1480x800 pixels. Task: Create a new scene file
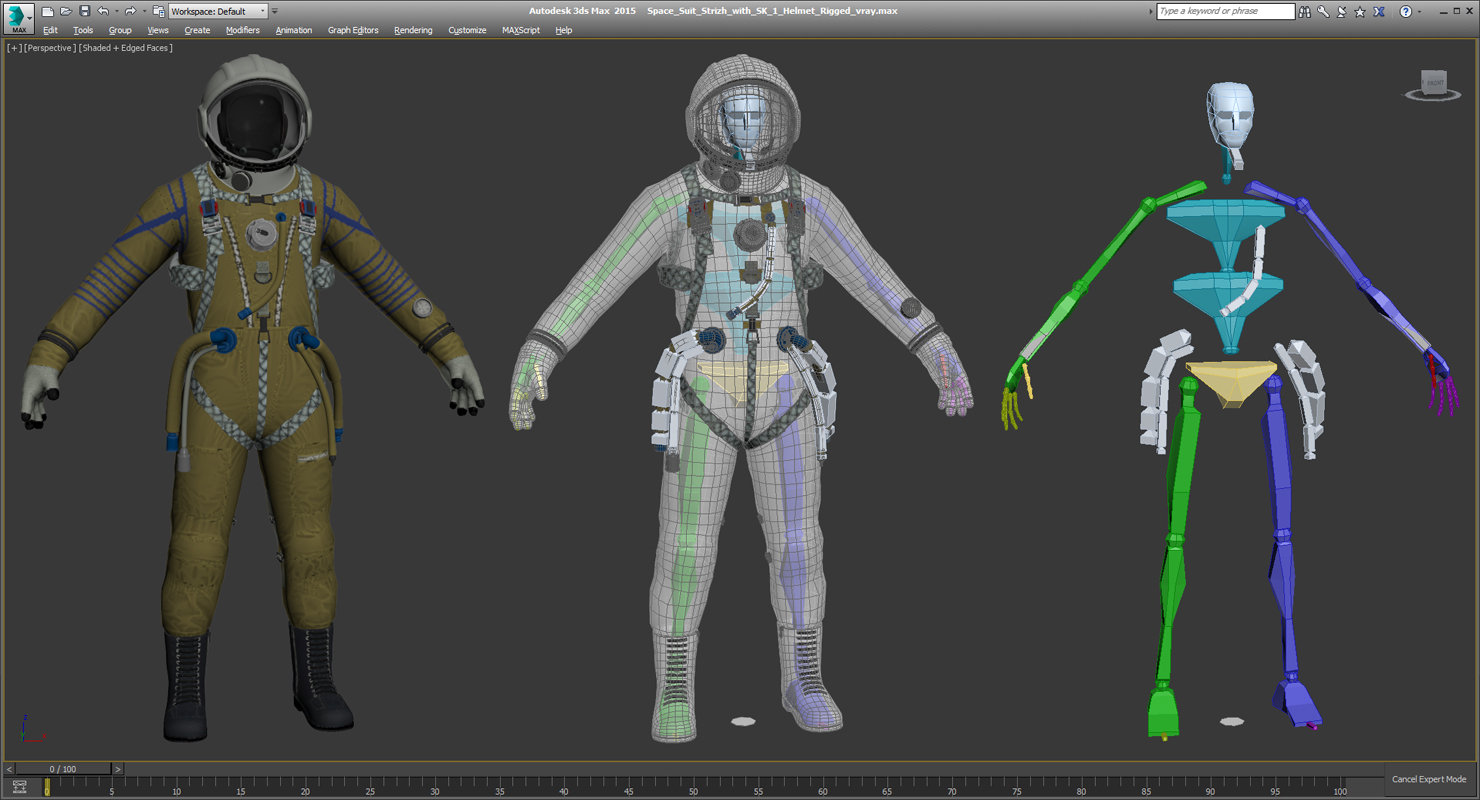(47, 11)
